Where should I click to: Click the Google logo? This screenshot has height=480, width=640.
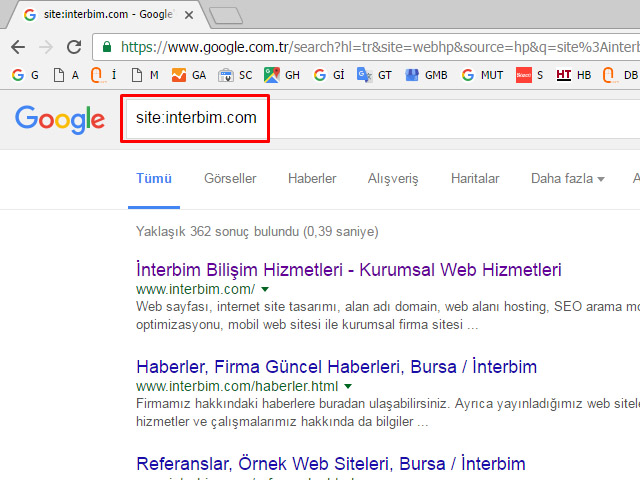point(60,119)
